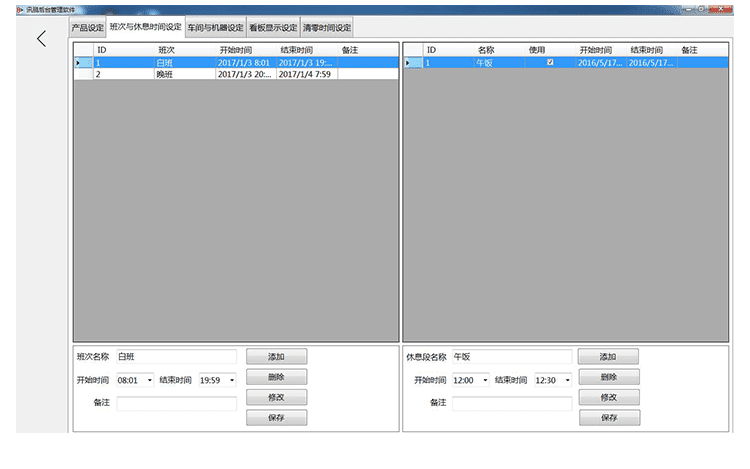750x469 pixels.
Task: Select the 清零时间设定 tab
Action: [326, 27]
